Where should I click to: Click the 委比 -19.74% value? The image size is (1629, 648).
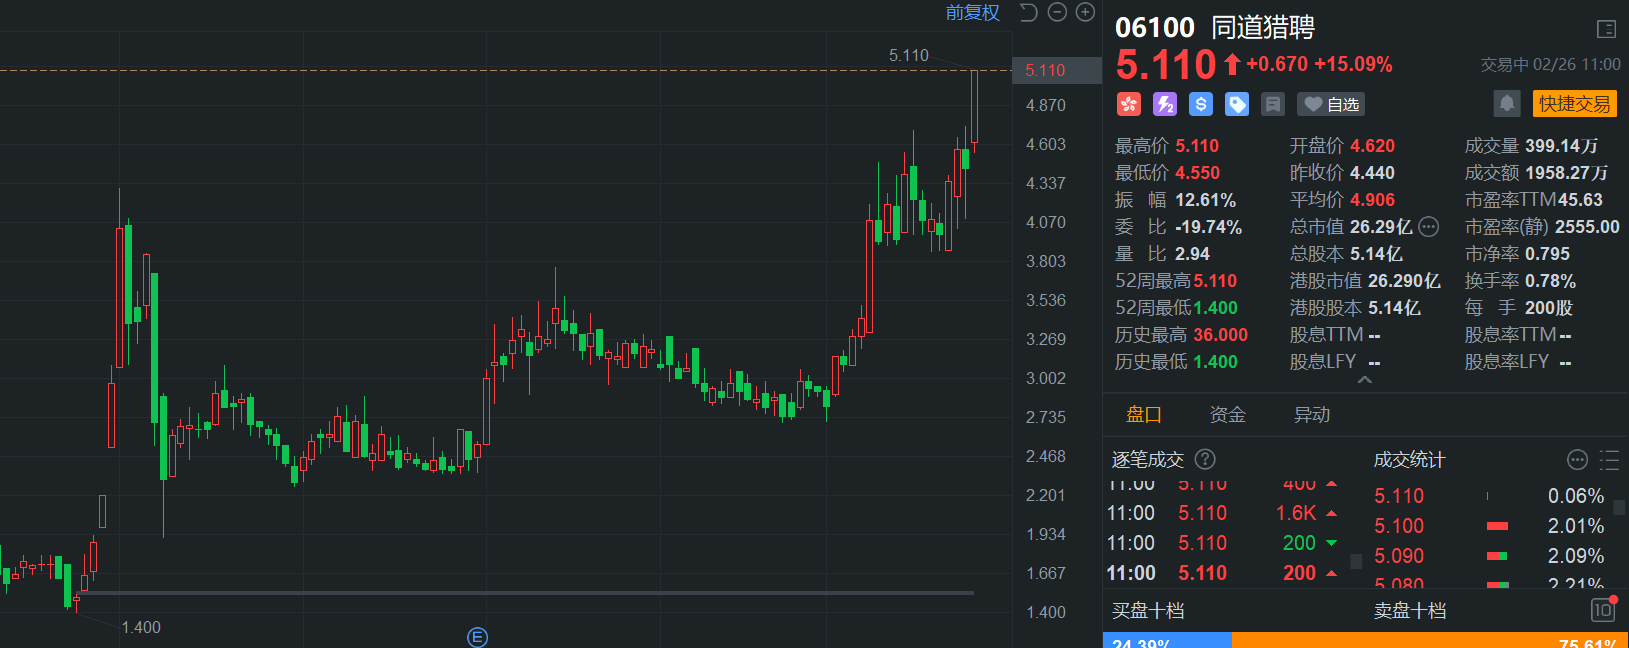pos(1208,227)
